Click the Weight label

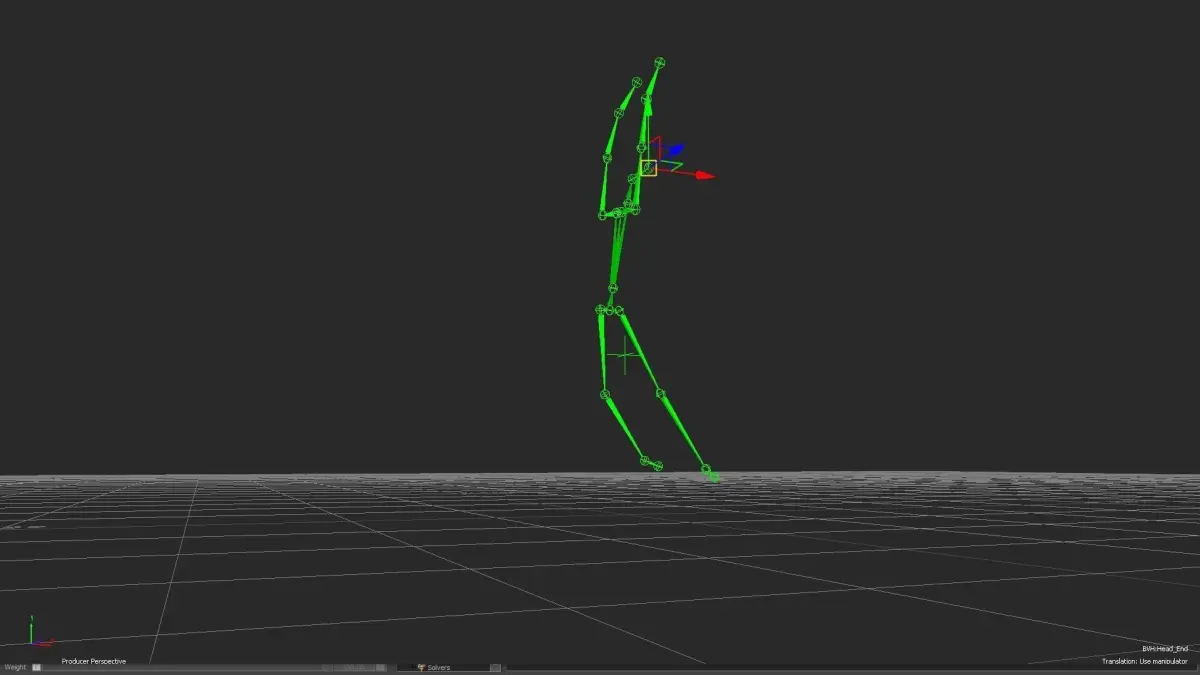coord(15,667)
